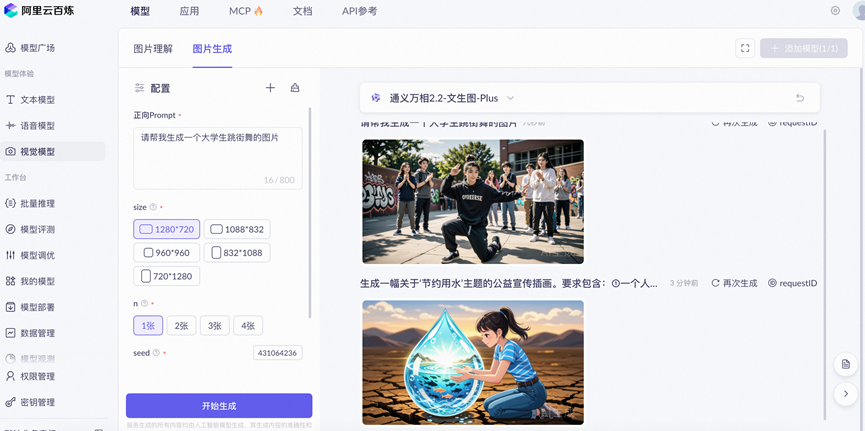
Task: Select 视觉模型 in the sidebar
Action: 52,152
